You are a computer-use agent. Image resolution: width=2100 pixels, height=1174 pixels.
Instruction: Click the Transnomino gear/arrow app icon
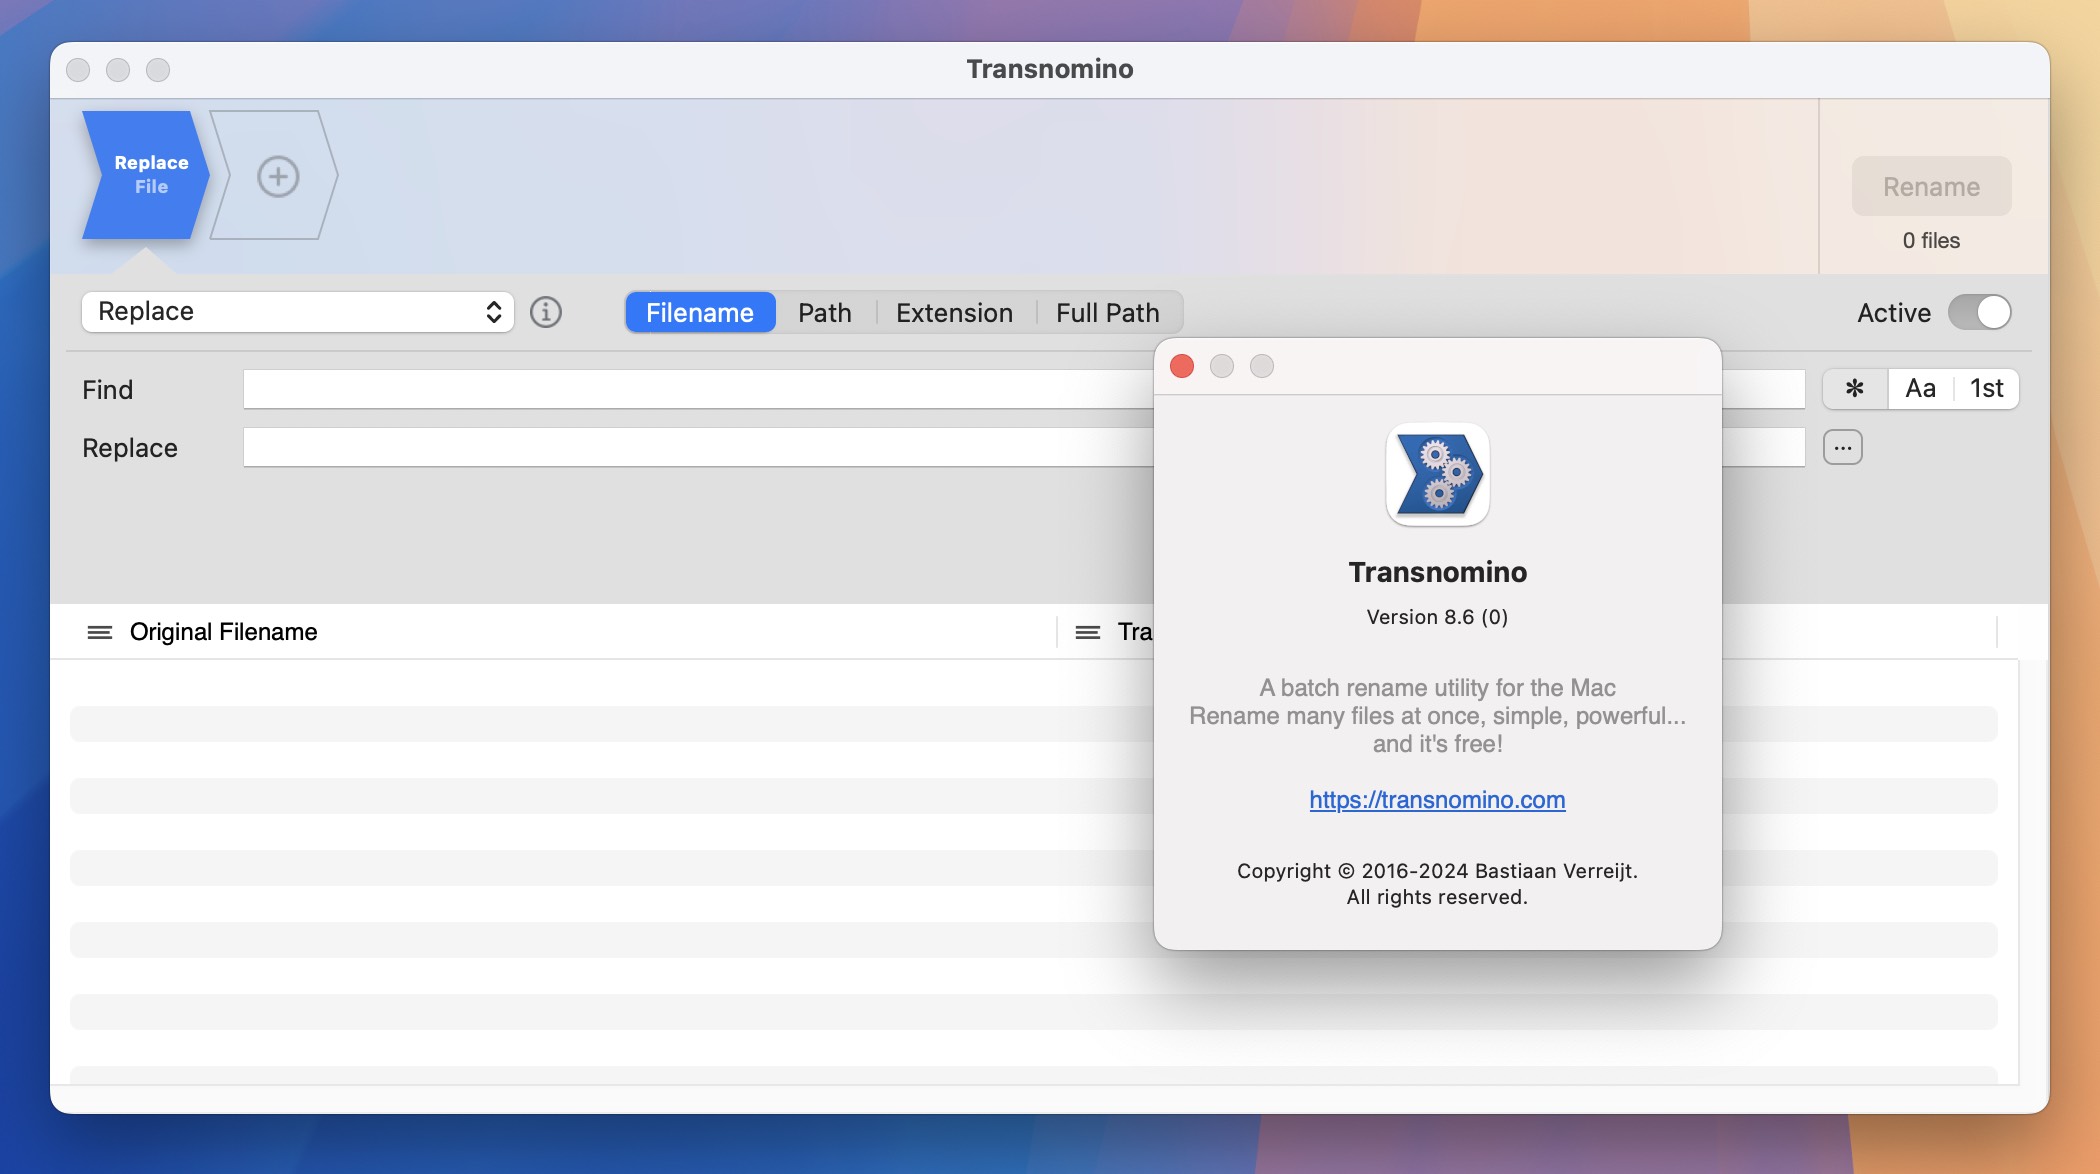pyautogui.click(x=1437, y=473)
